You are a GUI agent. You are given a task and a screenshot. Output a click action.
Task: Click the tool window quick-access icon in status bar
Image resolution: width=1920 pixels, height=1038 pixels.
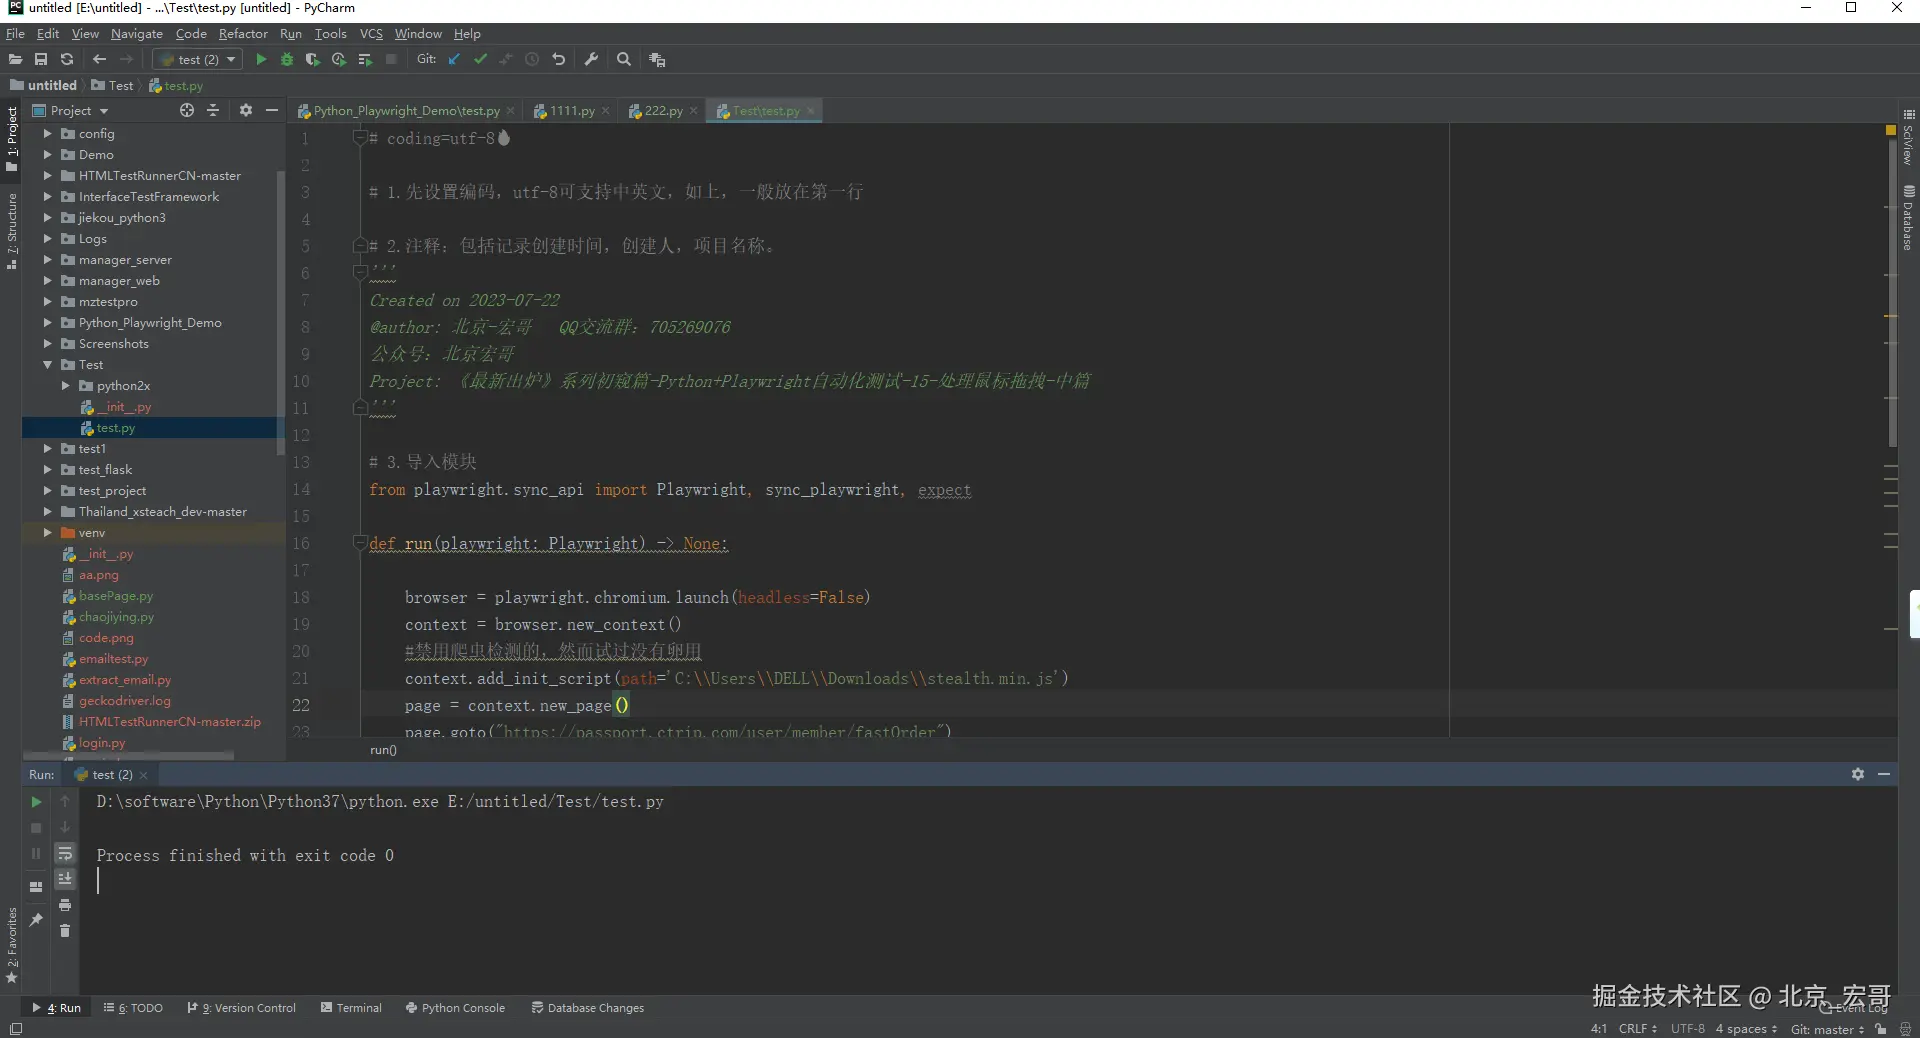click(15, 1029)
